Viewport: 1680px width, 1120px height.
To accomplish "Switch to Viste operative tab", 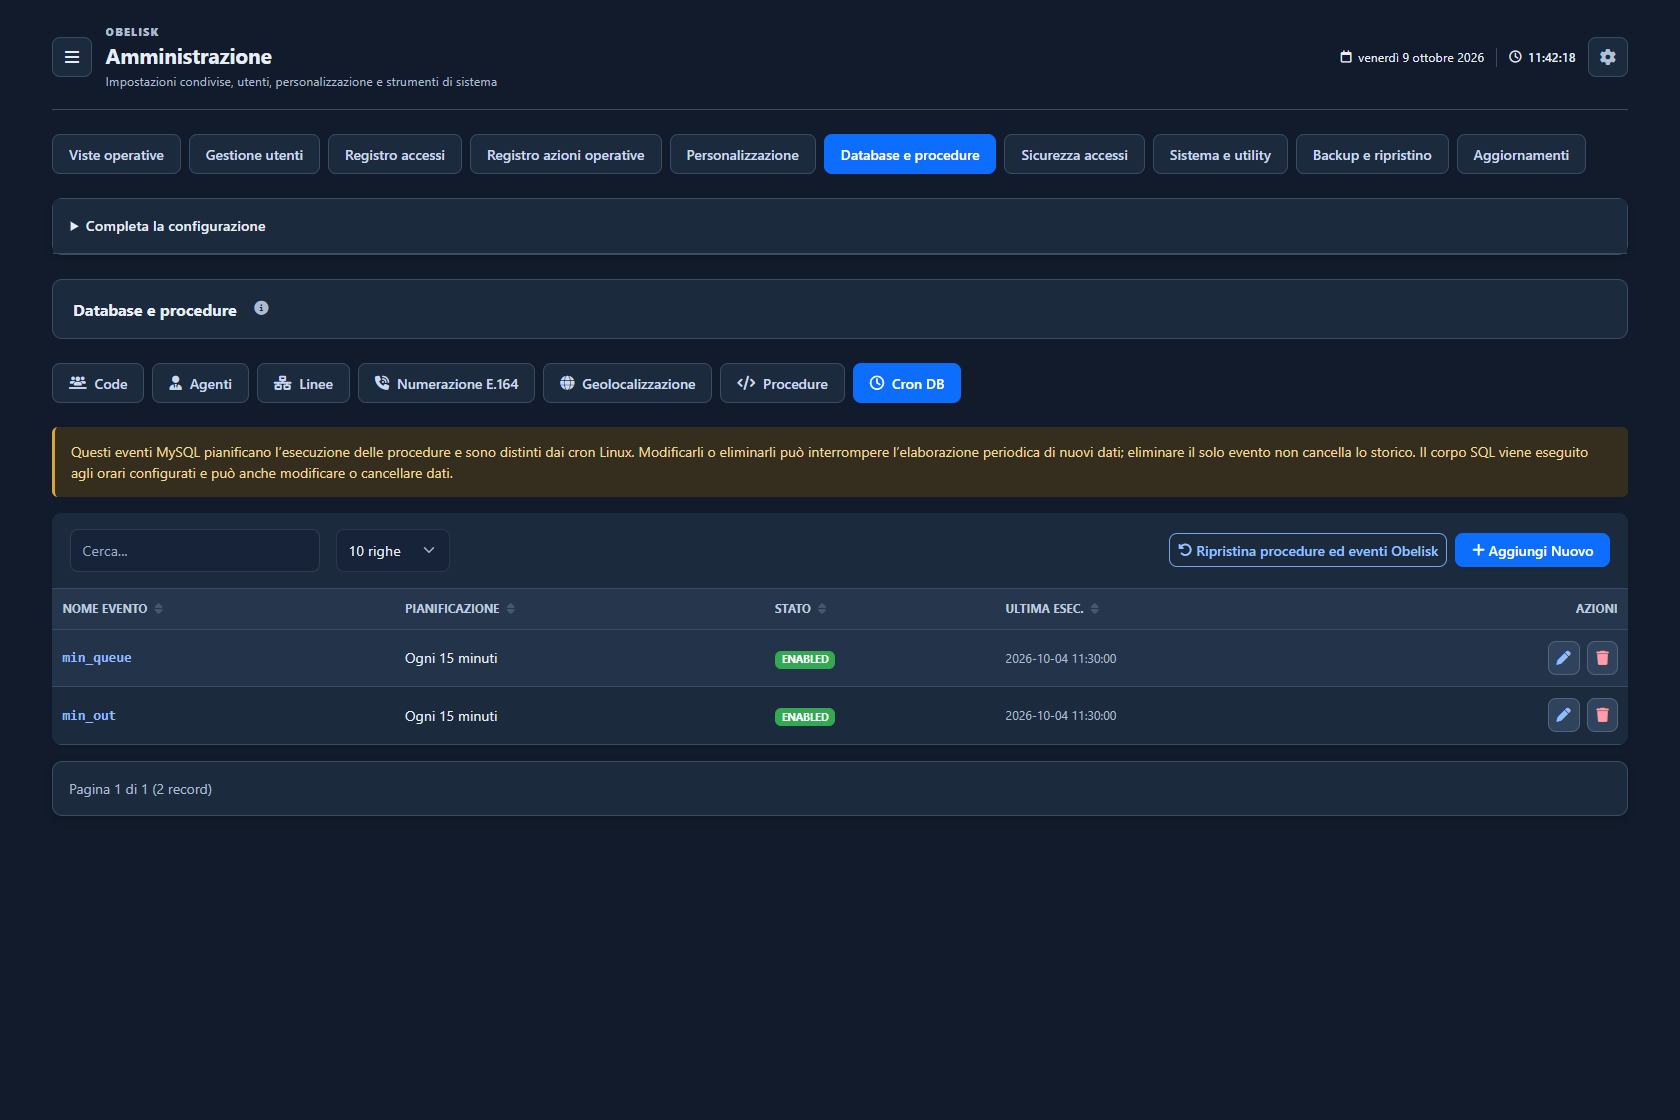I will (116, 154).
